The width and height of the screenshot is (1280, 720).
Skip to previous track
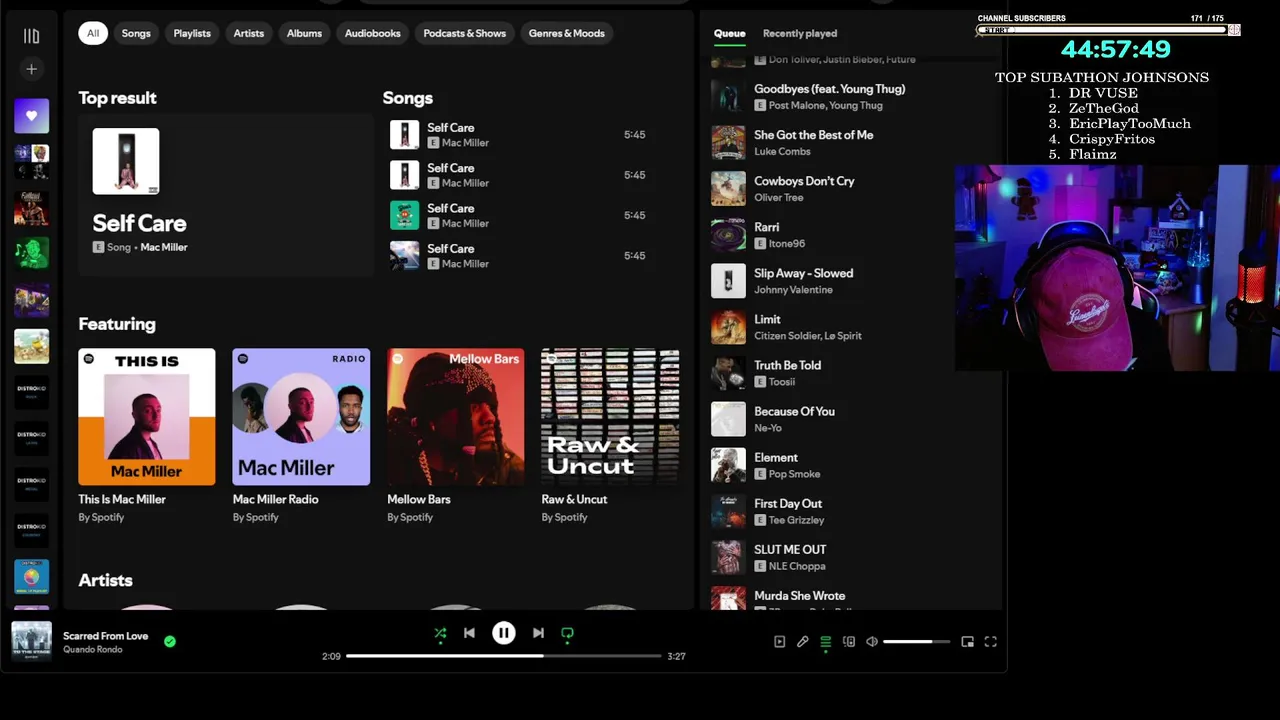pyautogui.click(x=469, y=633)
